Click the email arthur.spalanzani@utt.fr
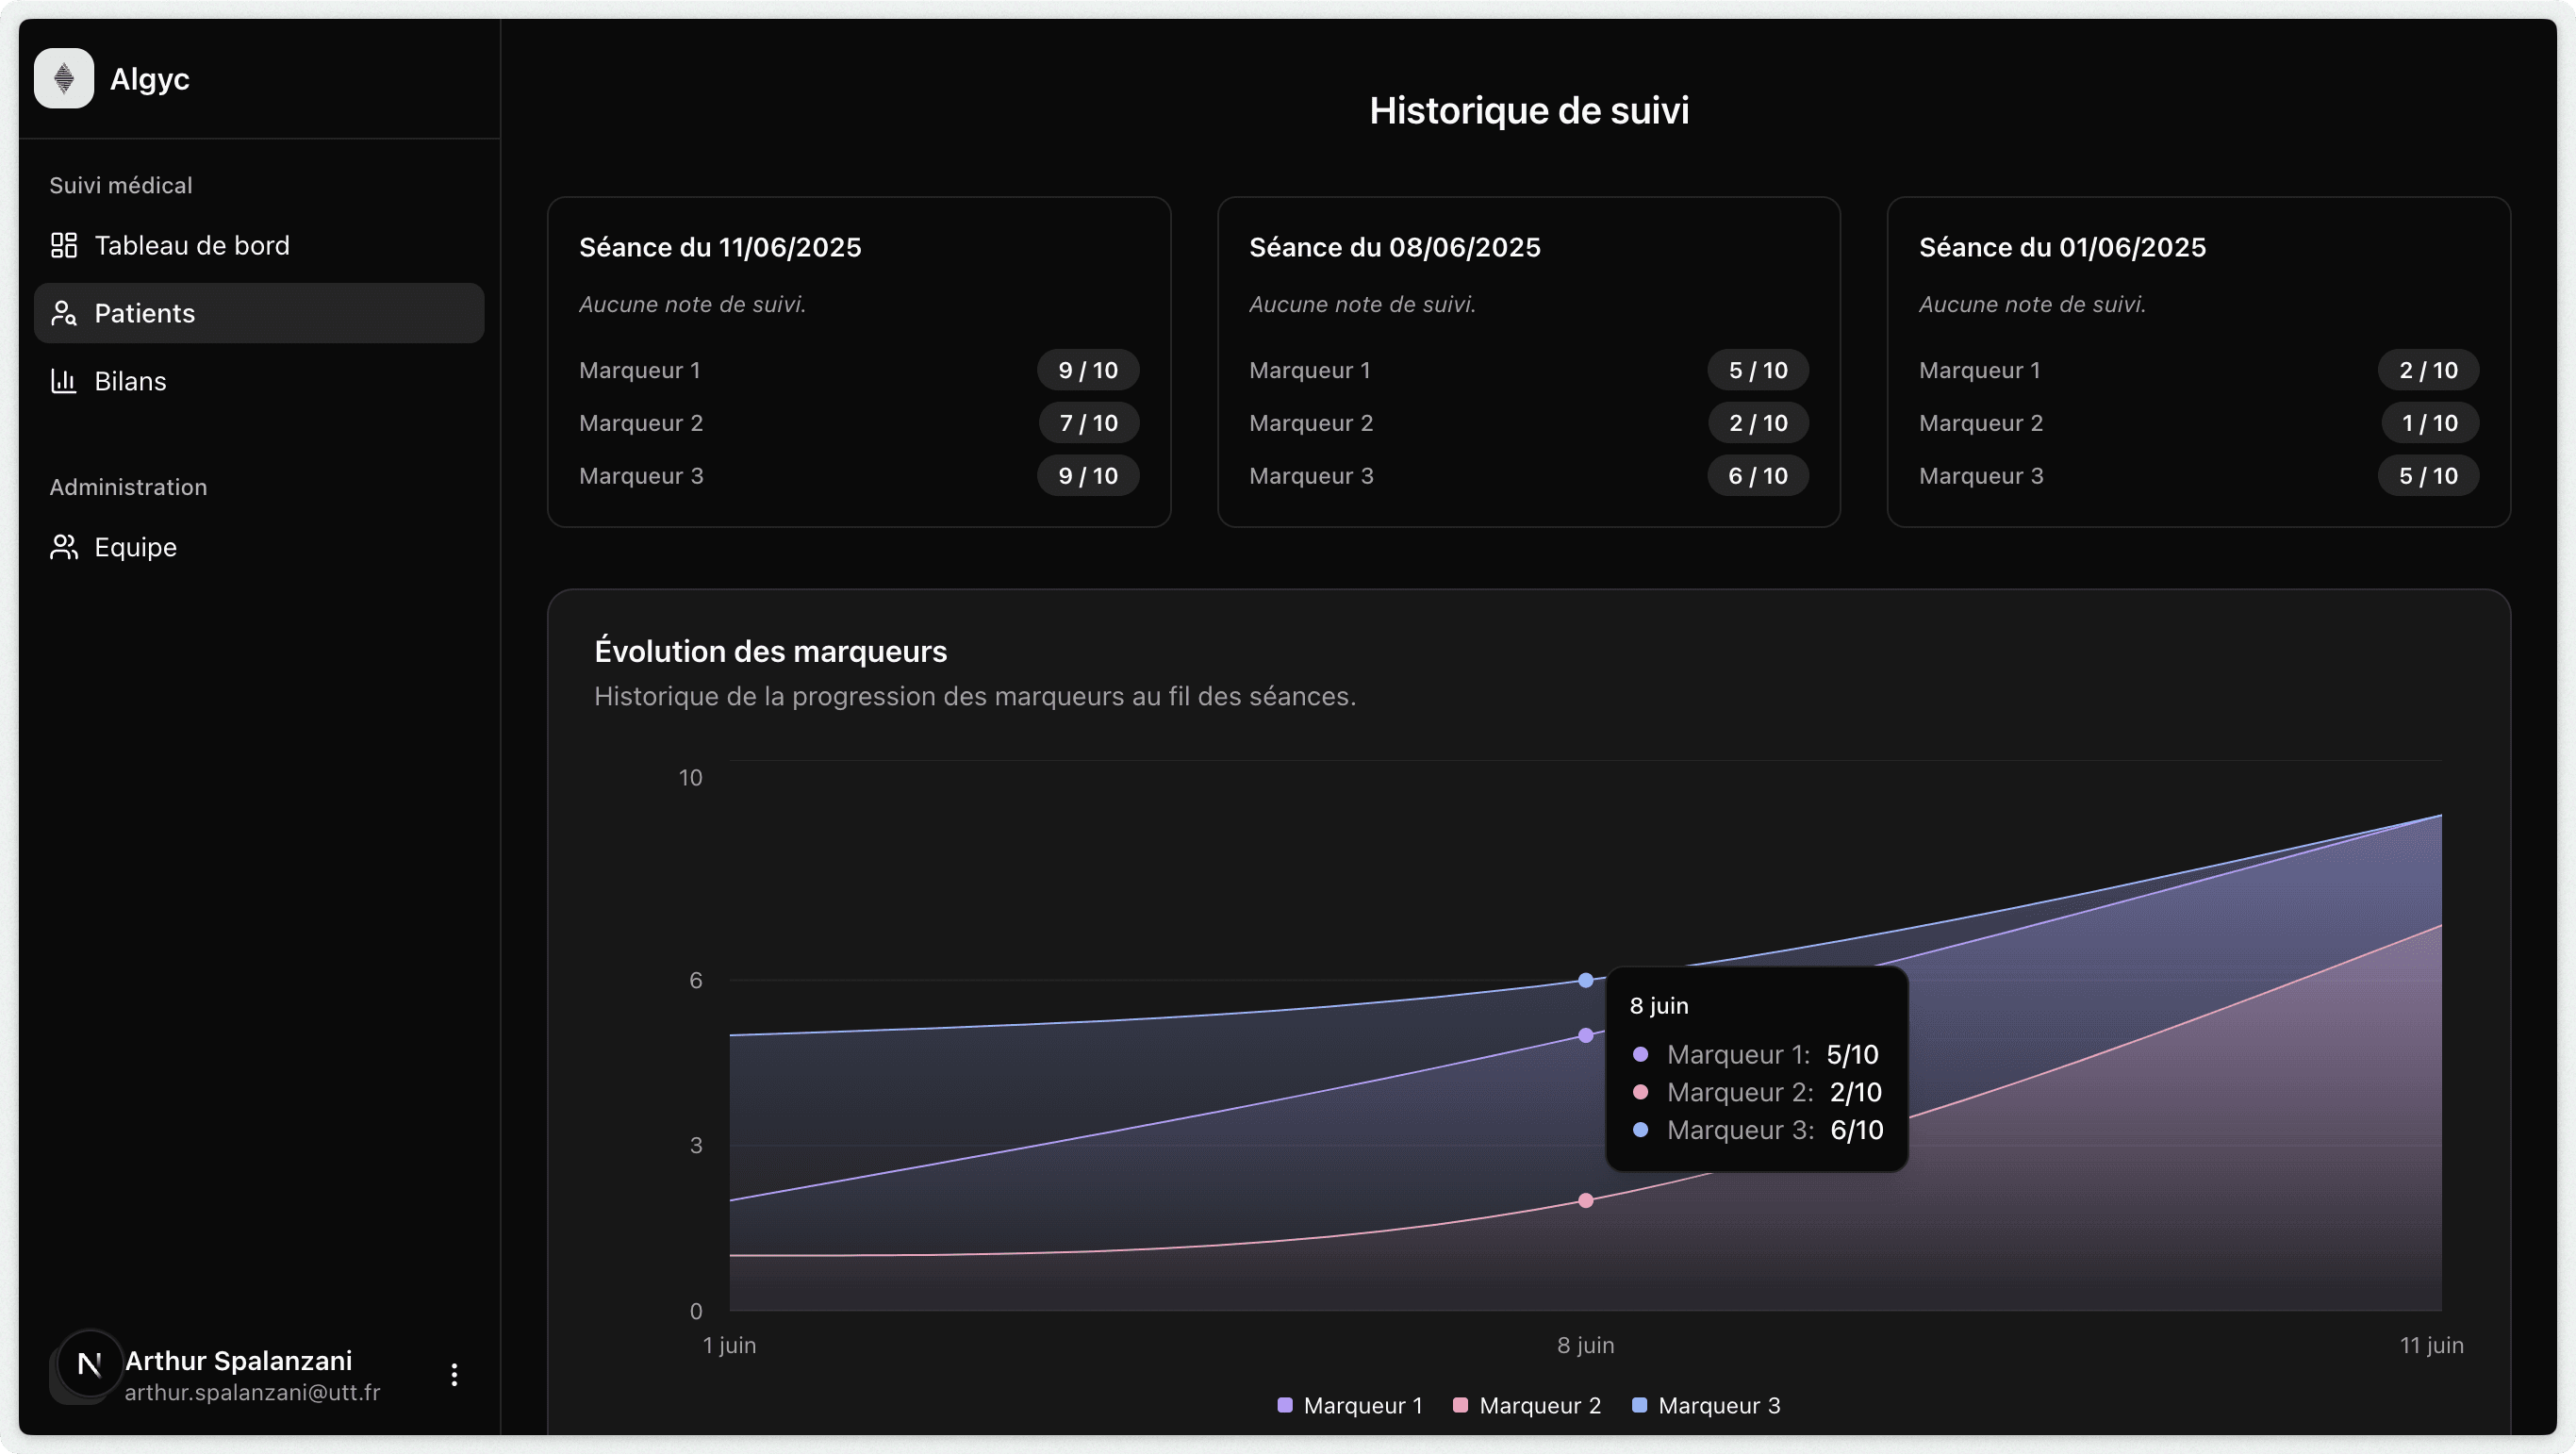The height and width of the screenshot is (1454, 2576). [x=252, y=1392]
